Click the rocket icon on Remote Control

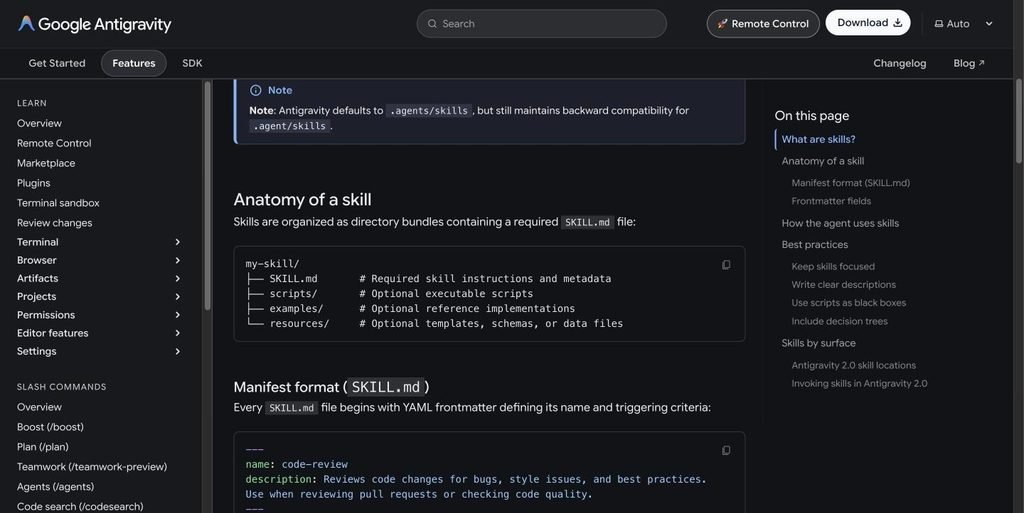click(x=722, y=23)
